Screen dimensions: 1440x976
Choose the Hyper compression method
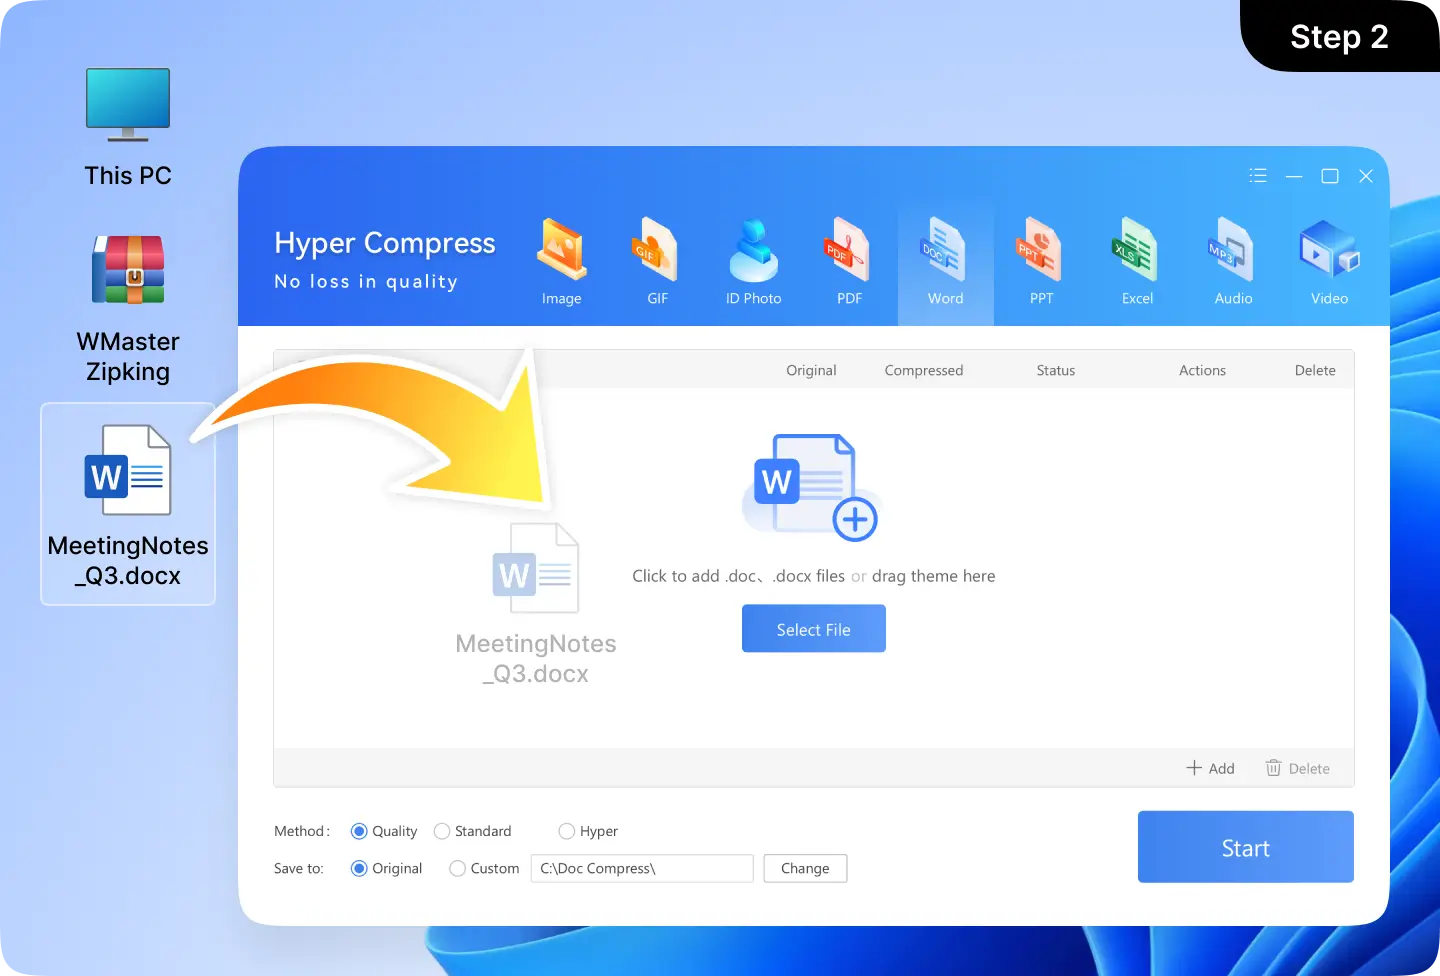pyautogui.click(x=588, y=831)
